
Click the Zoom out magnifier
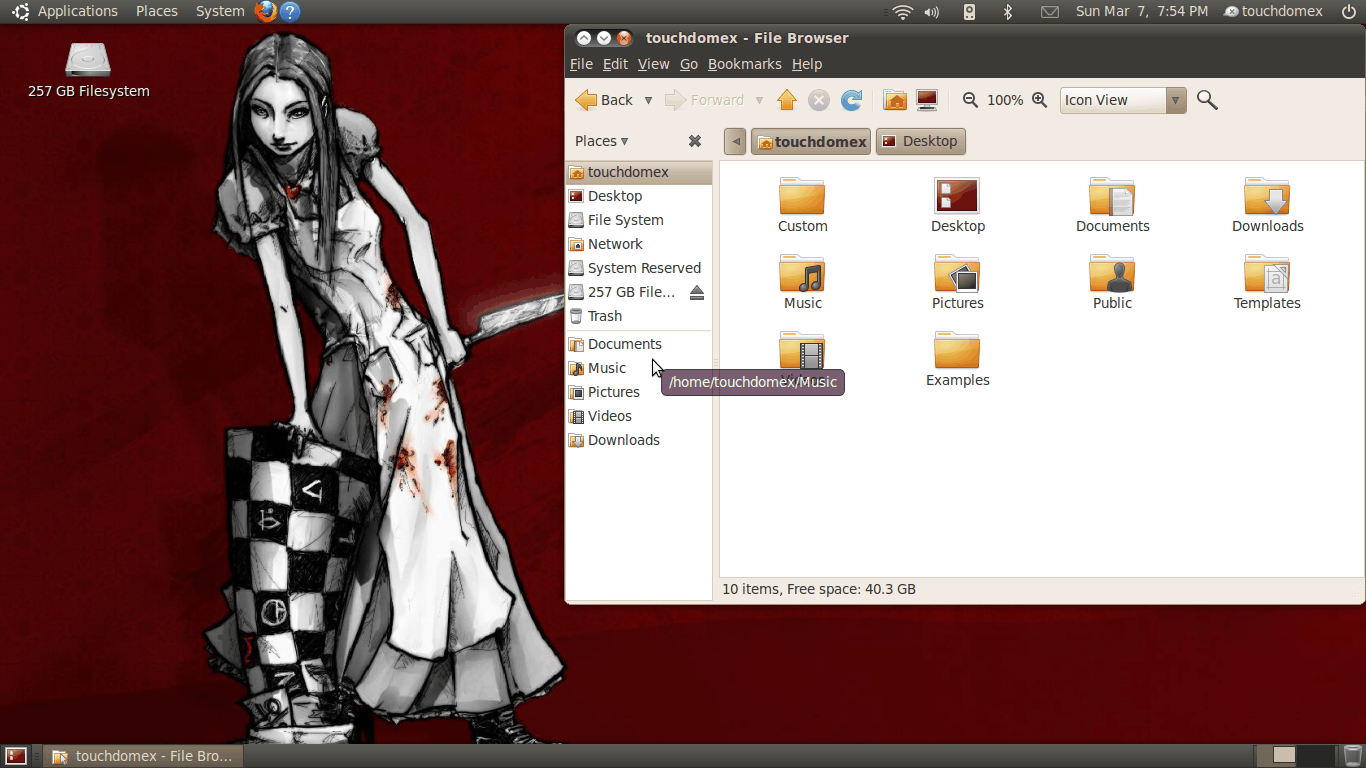[970, 100]
